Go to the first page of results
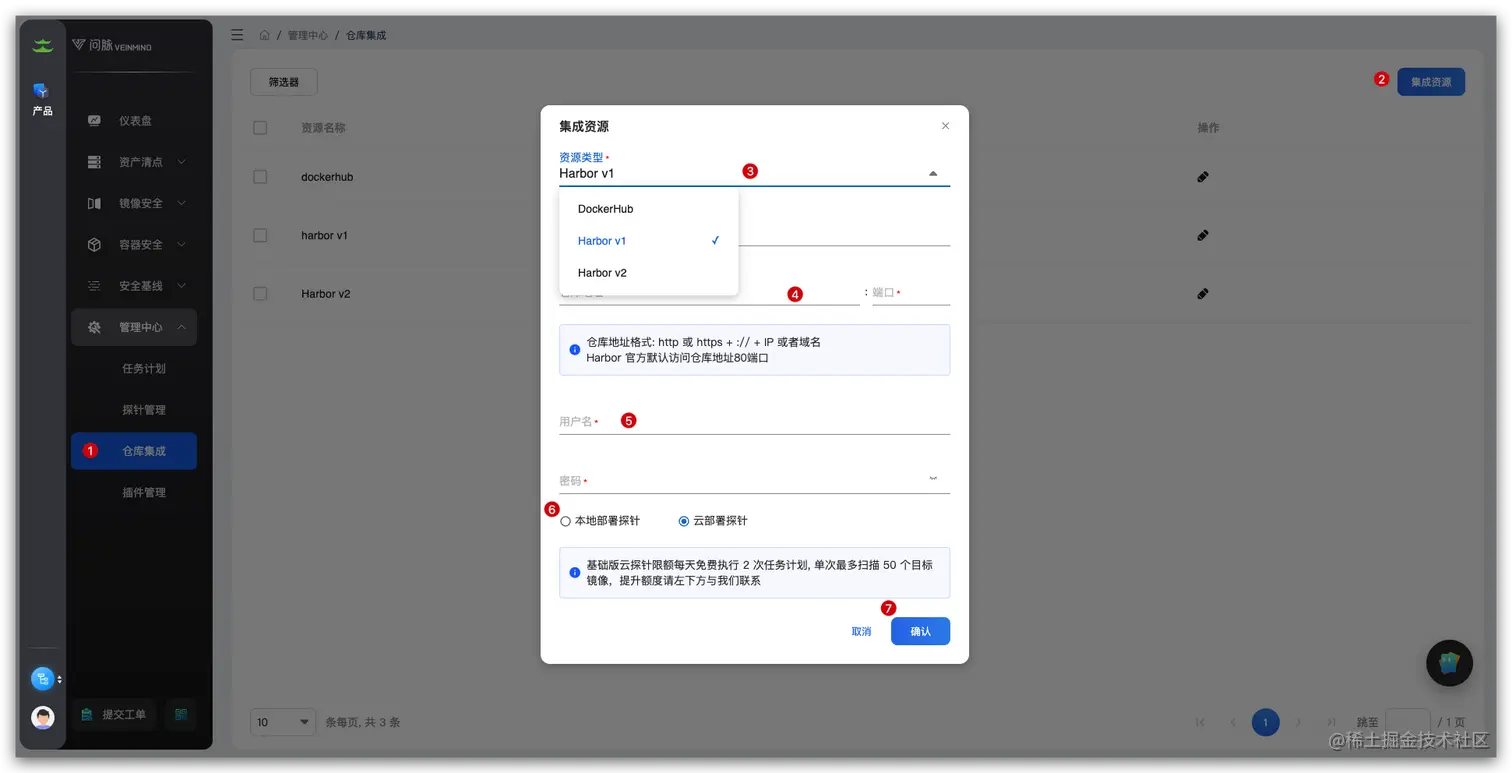Viewport: 1512px width, 773px height. [1200, 722]
